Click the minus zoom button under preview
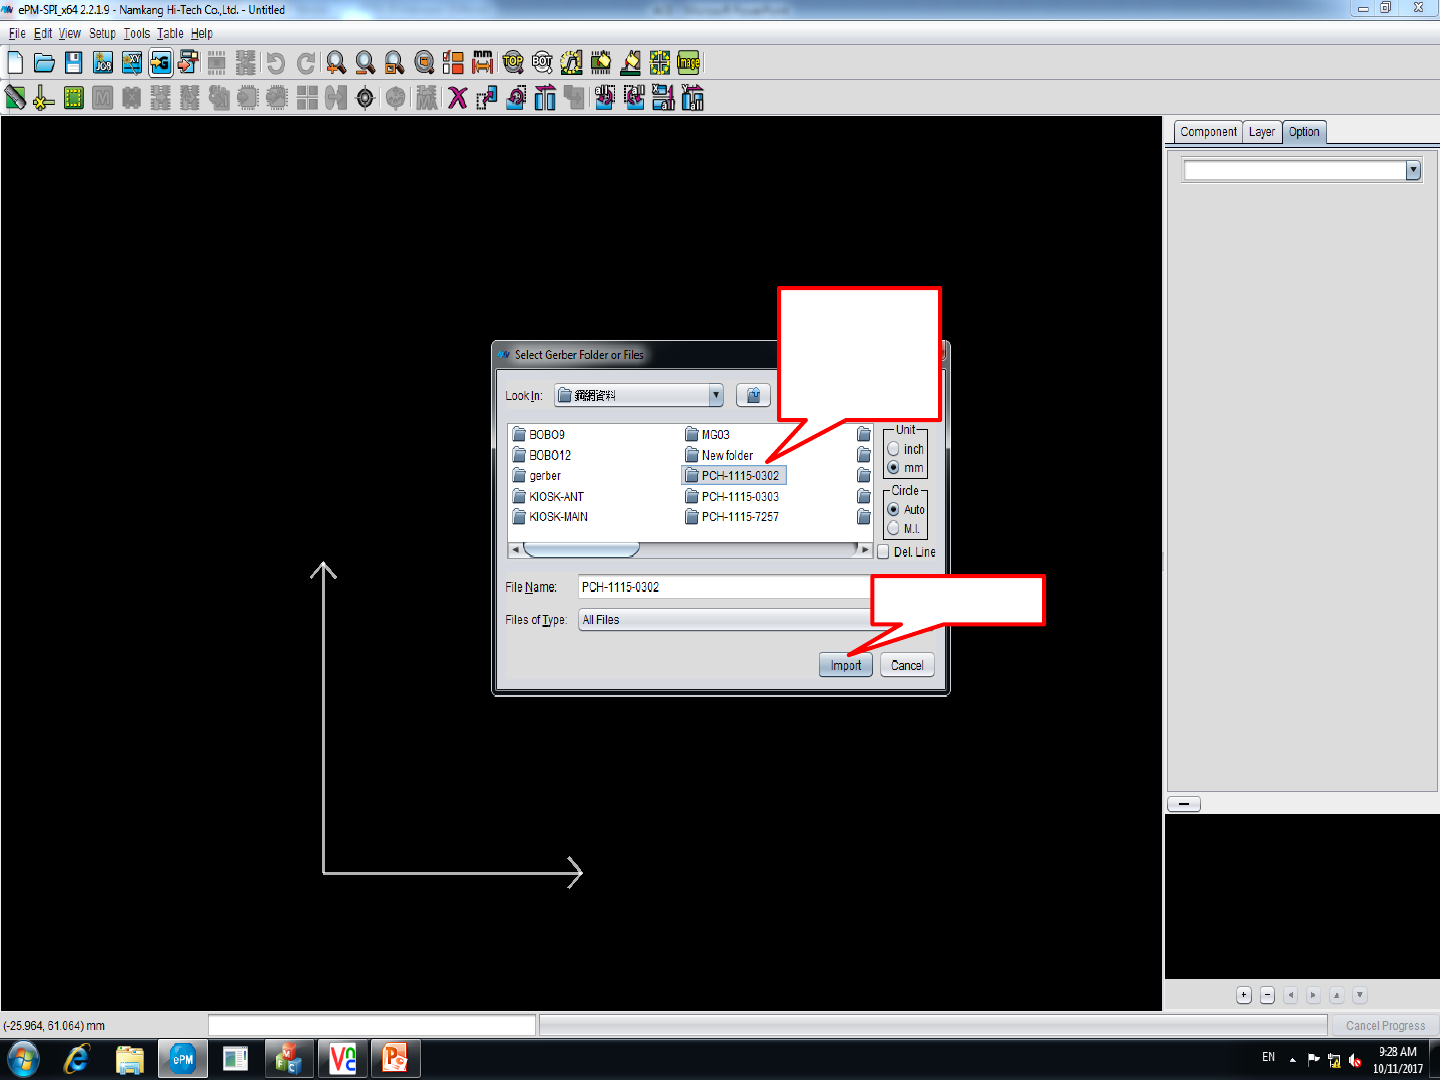 pyautogui.click(x=1267, y=995)
